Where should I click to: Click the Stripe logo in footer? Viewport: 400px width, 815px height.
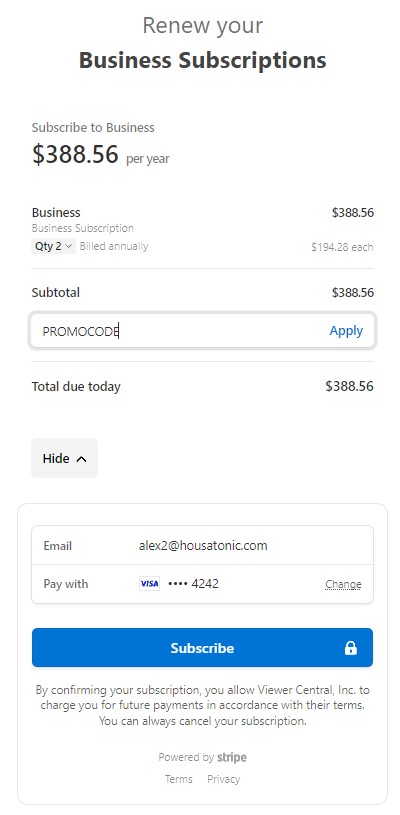[232, 757]
